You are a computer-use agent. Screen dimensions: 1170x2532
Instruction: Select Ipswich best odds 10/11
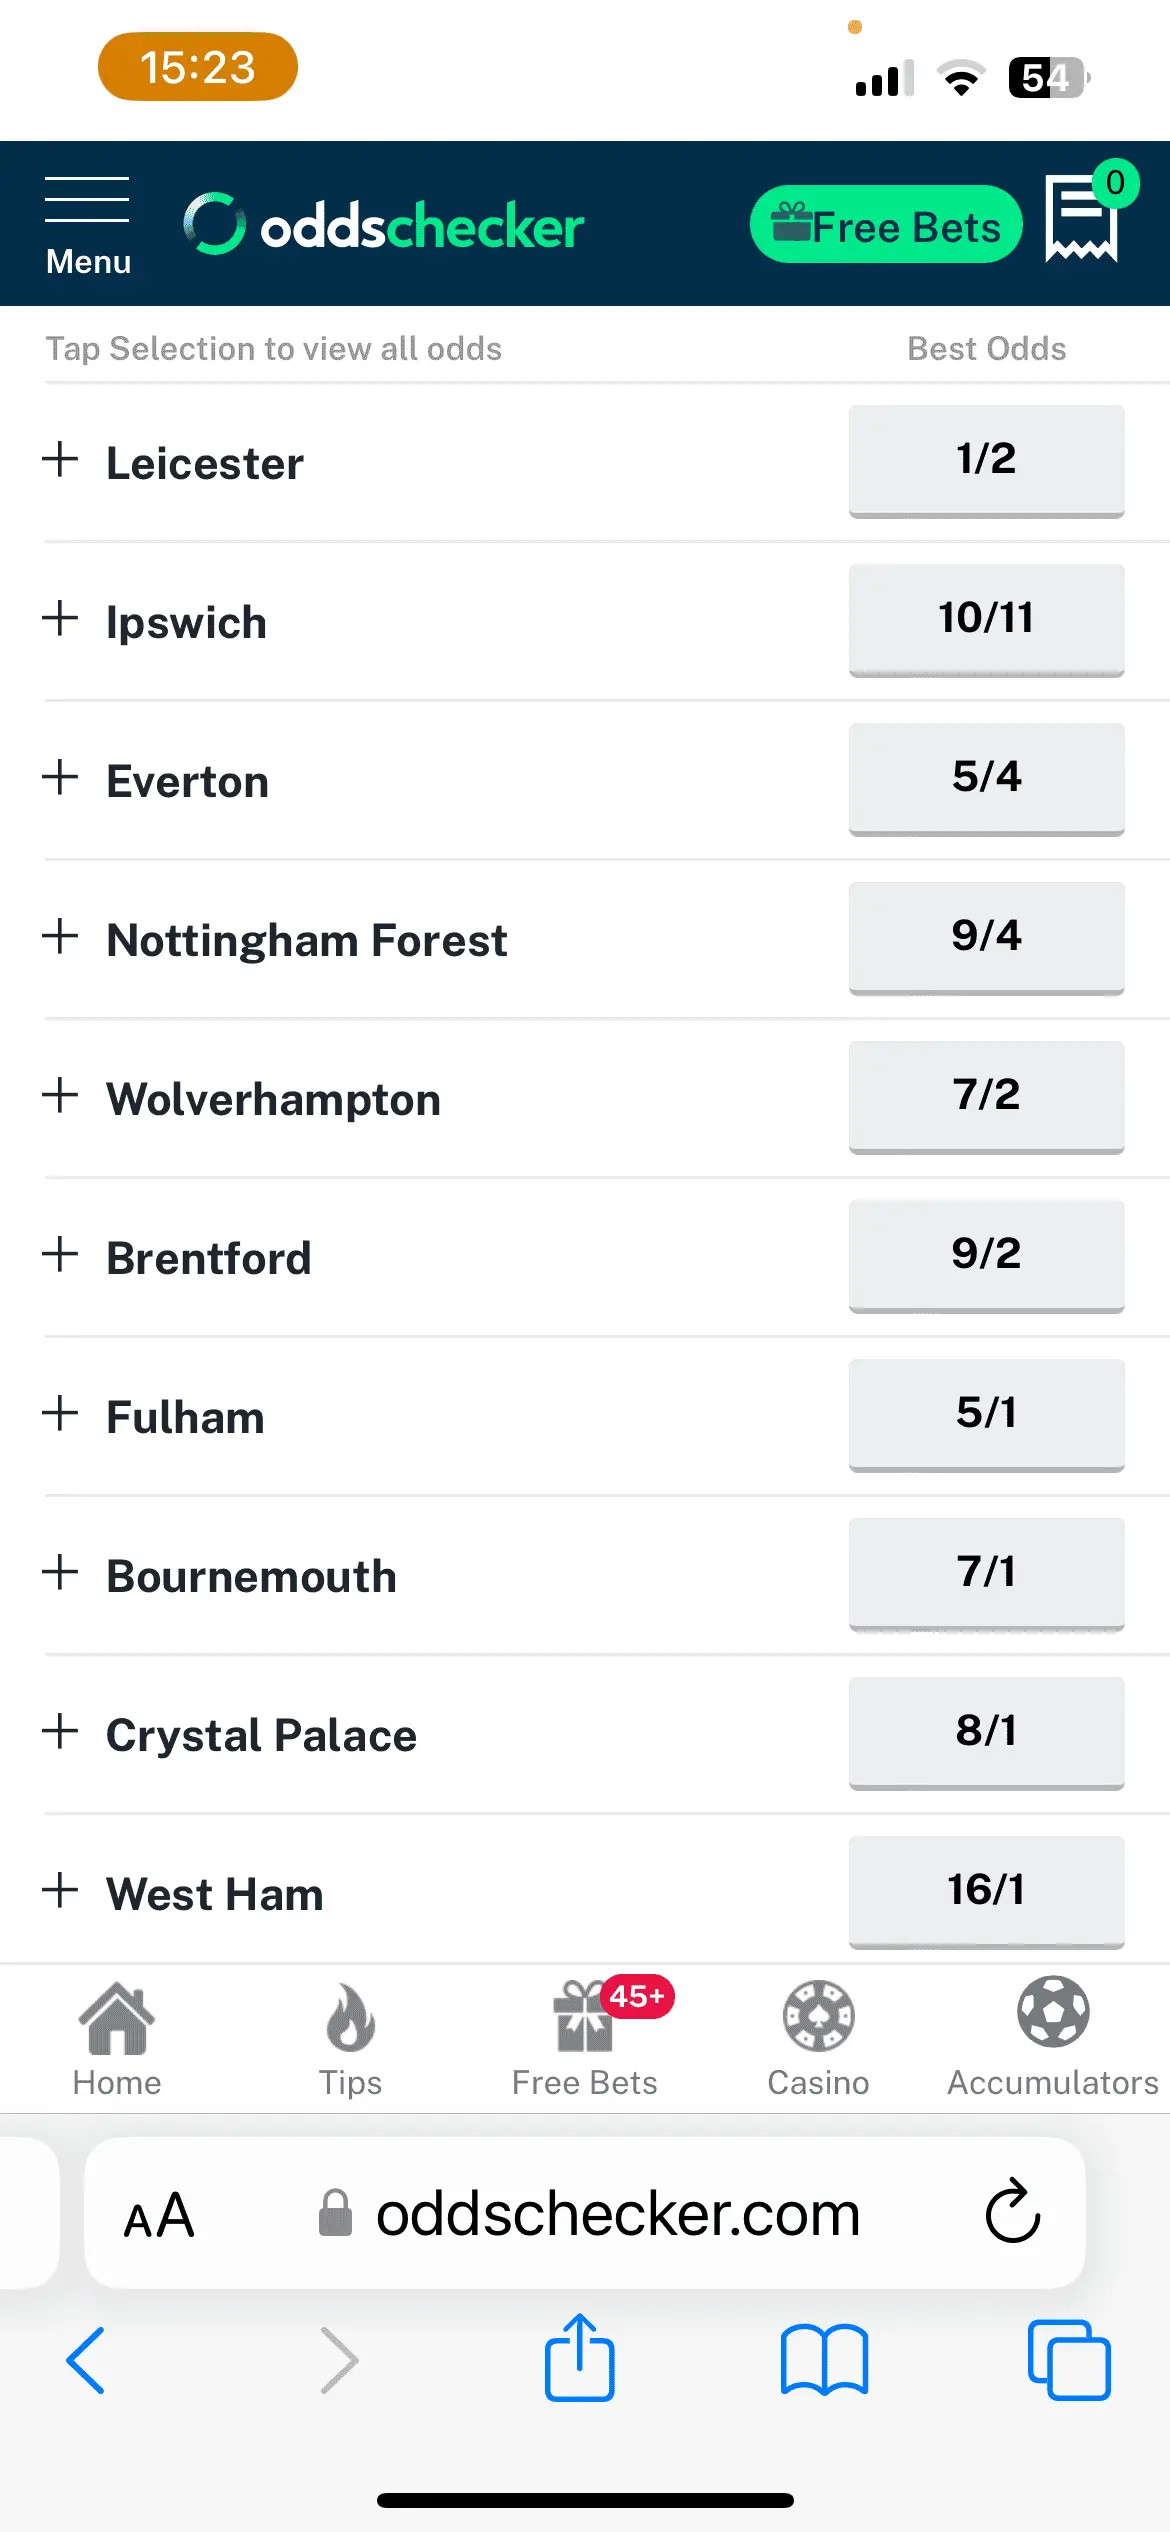(986, 619)
